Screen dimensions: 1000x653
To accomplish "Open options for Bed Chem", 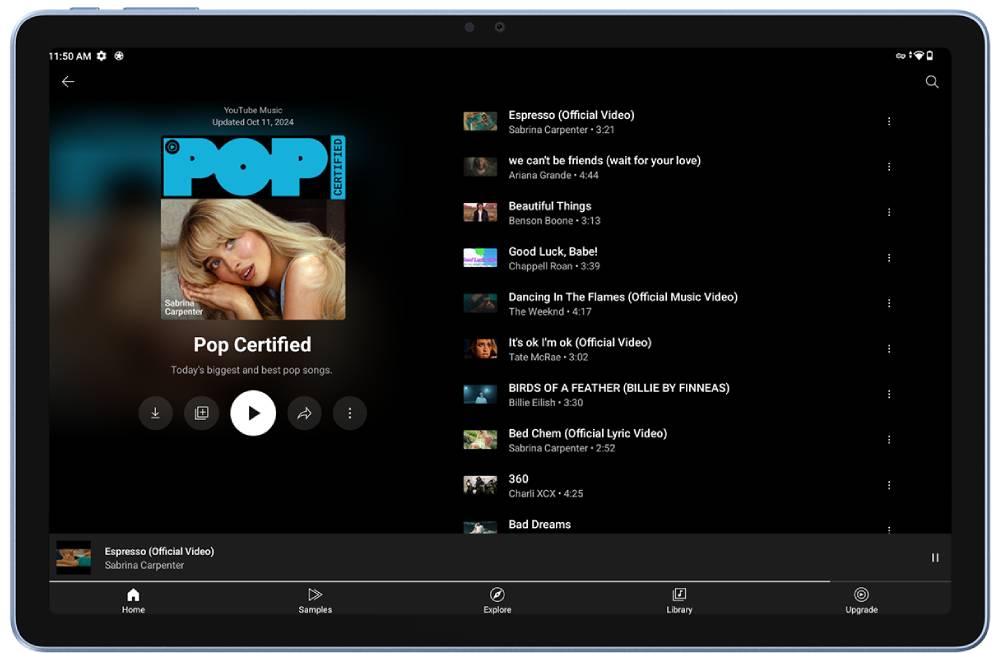I will (889, 440).
